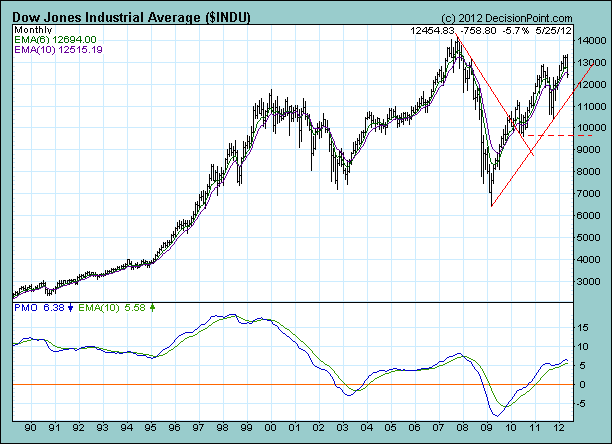The height and width of the screenshot is (444, 612).
Task: Click the year label 95 on time axis
Action: pyautogui.click(x=150, y=428)
